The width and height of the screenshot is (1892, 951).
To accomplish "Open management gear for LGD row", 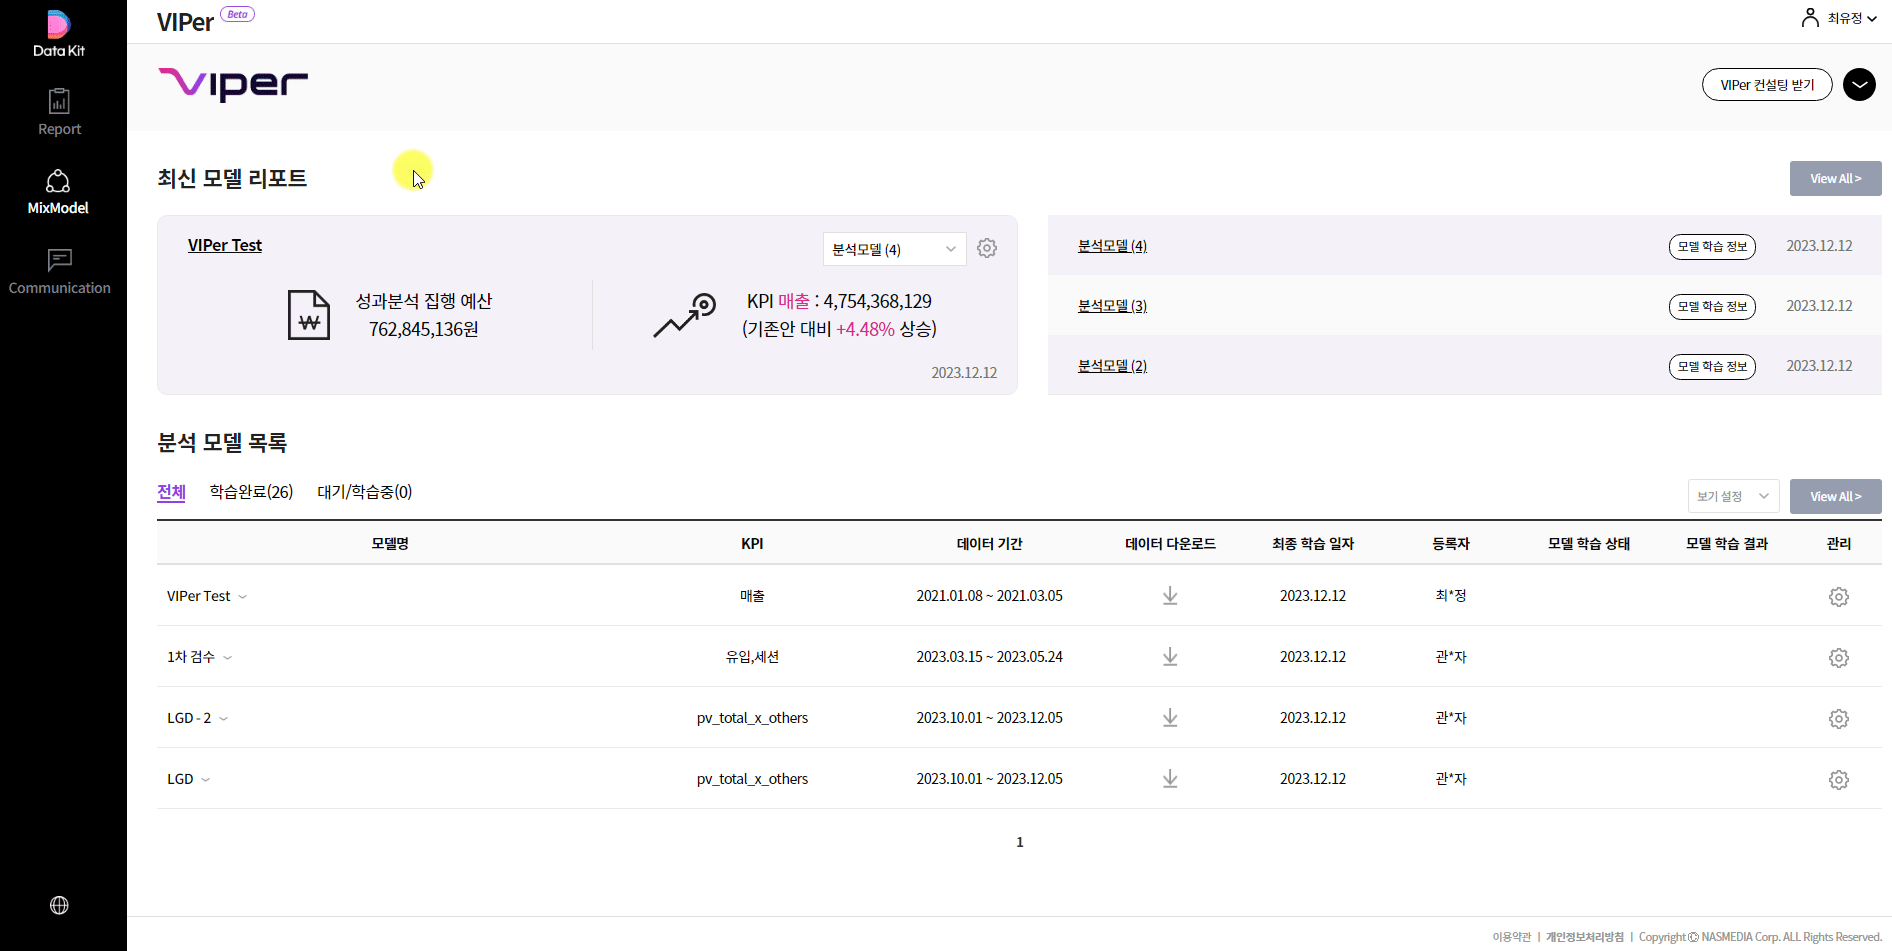I will tap(1838, 780).
